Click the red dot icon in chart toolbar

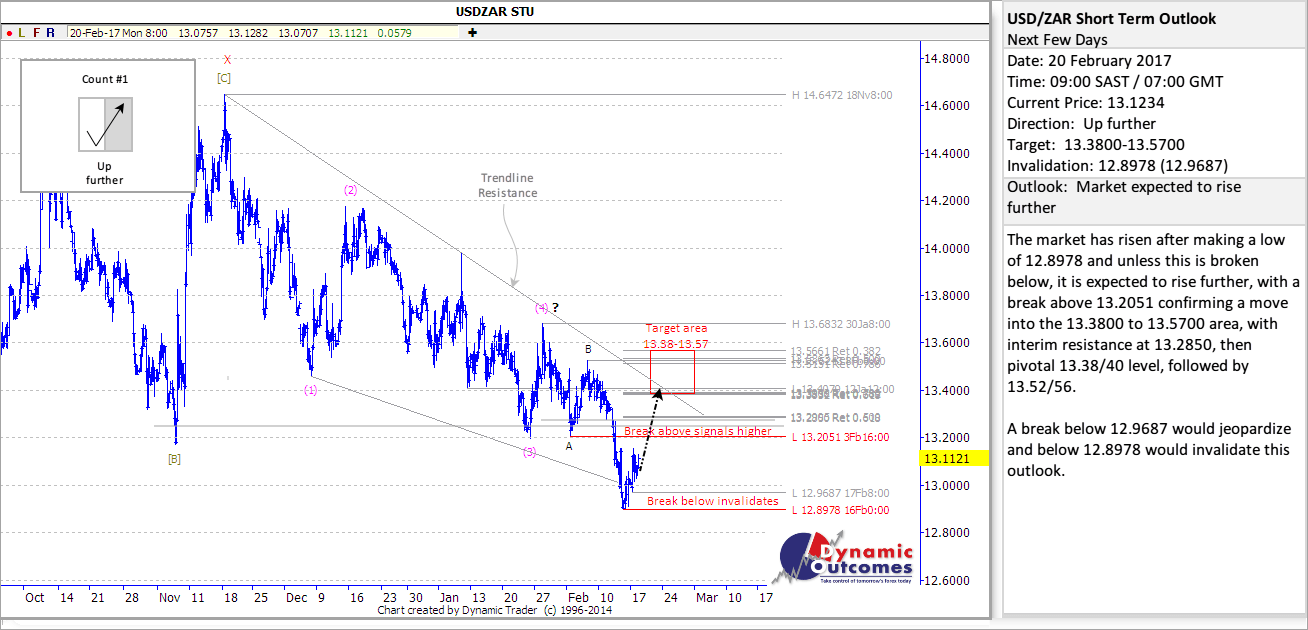tap(8, 32)
